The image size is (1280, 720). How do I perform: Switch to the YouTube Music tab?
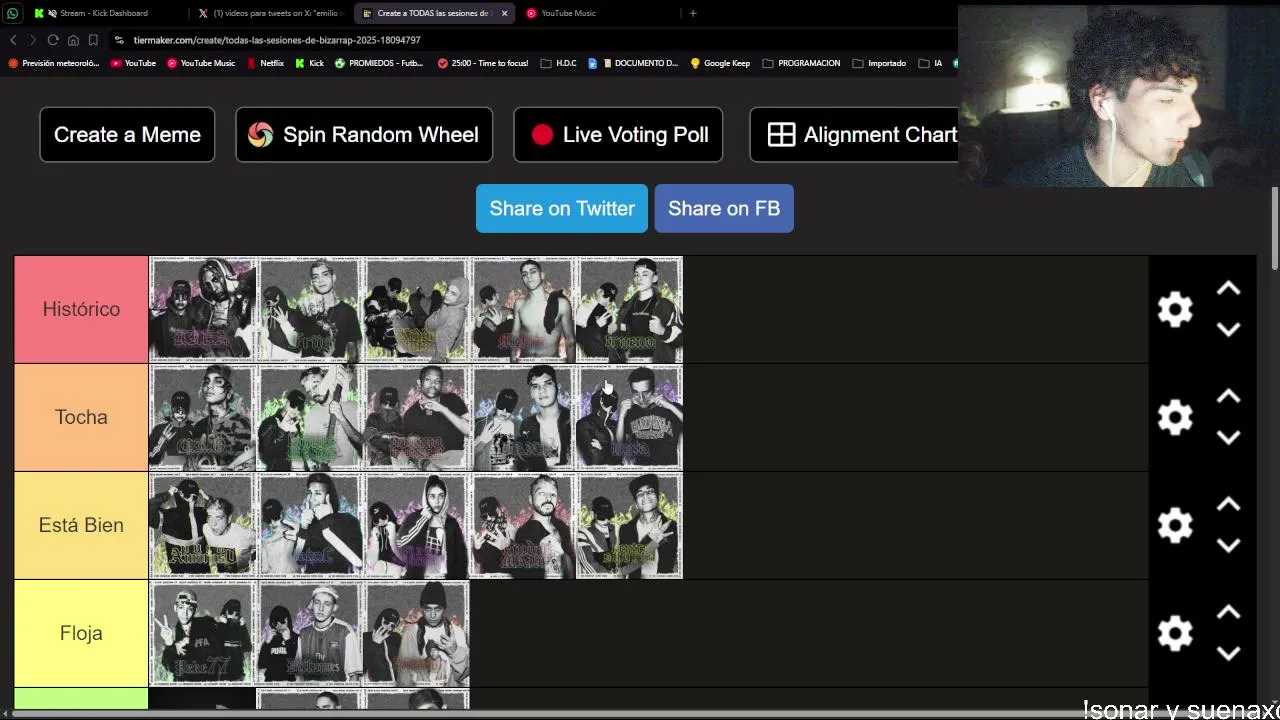(x=598, y=13)
